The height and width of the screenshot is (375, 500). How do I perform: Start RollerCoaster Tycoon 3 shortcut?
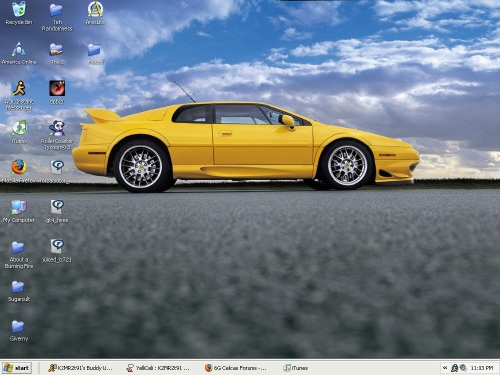click(57, 135)
